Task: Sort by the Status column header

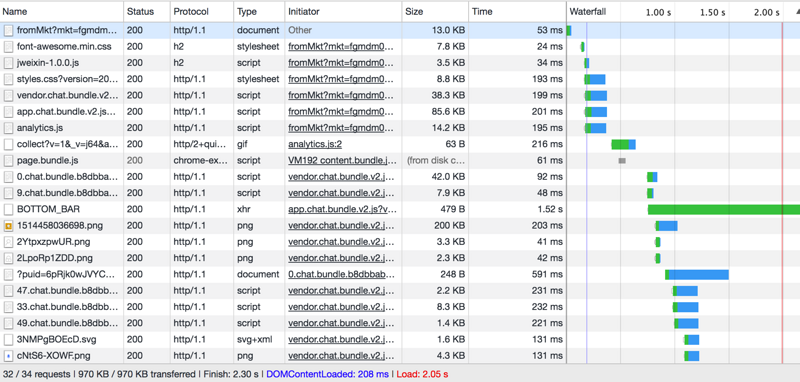Action: pyautogui.click(x=146, y=12)
